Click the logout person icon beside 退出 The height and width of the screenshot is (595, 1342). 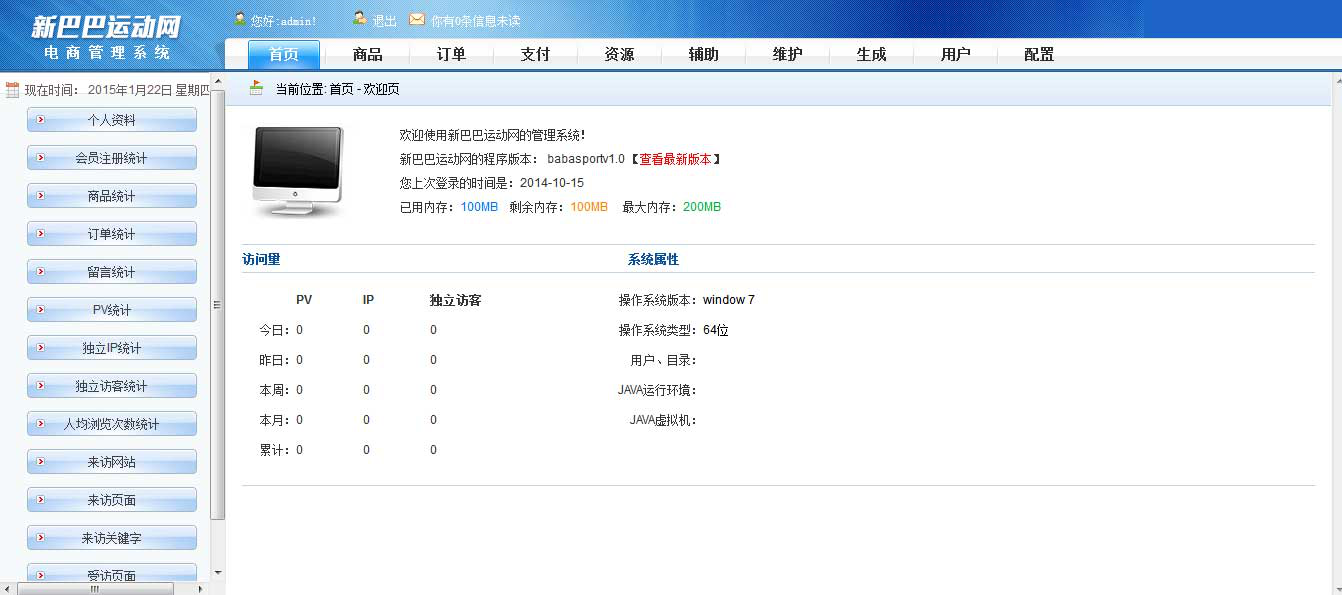point(359,19)
